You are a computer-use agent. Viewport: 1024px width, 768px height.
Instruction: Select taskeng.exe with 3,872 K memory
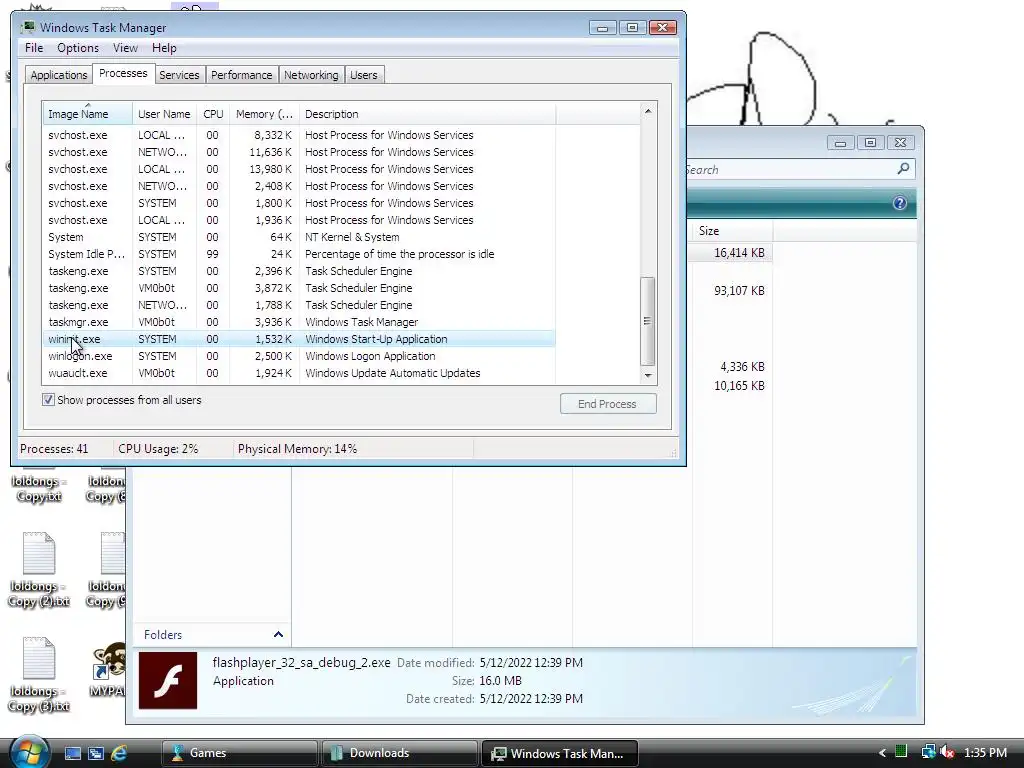point(299,288)
